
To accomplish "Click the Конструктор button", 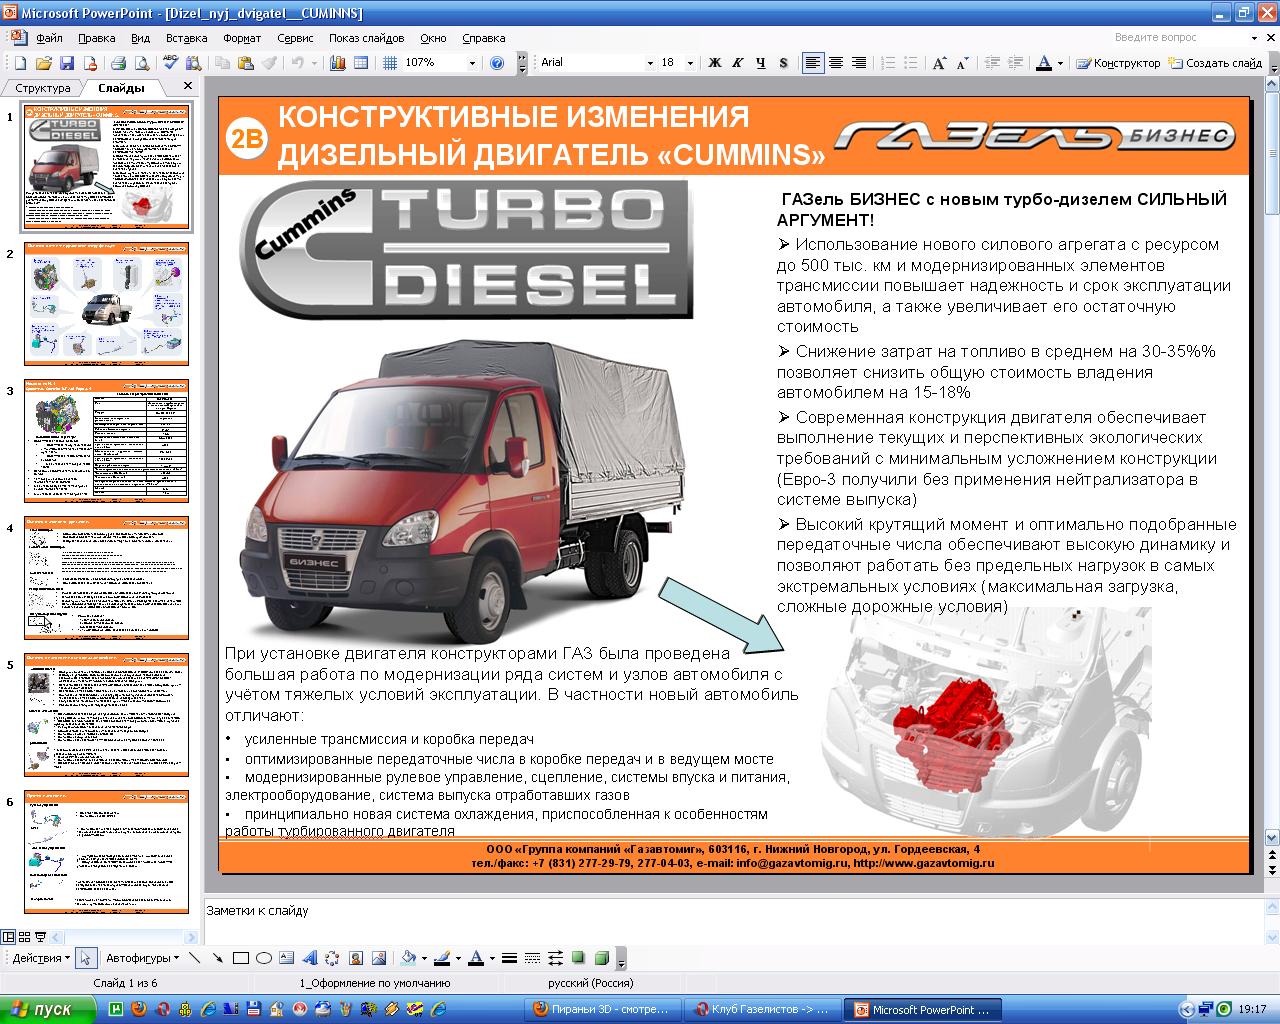I will 1118,63.
